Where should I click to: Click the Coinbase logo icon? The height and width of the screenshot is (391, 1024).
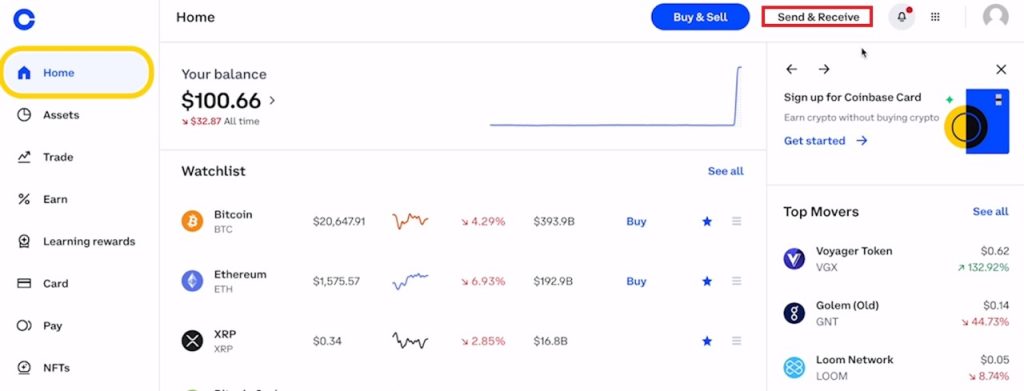tap(24, 19)
